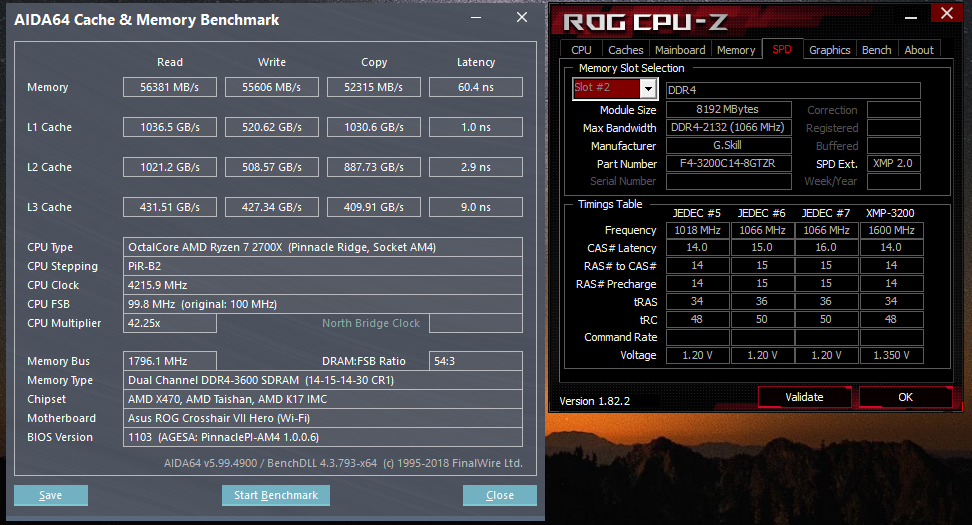Click Memory Write value 55606 MB/s
Image resolution: width=972 pixels, height=525 pixels.
(x=272, y=87)
